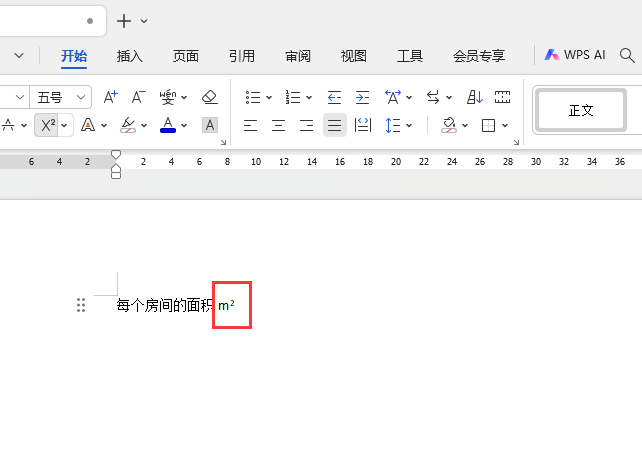The height and width of the screenshot is (453, 642).
Task: Expand text effects dropdown arrow
Action: [x=104, y=125]
